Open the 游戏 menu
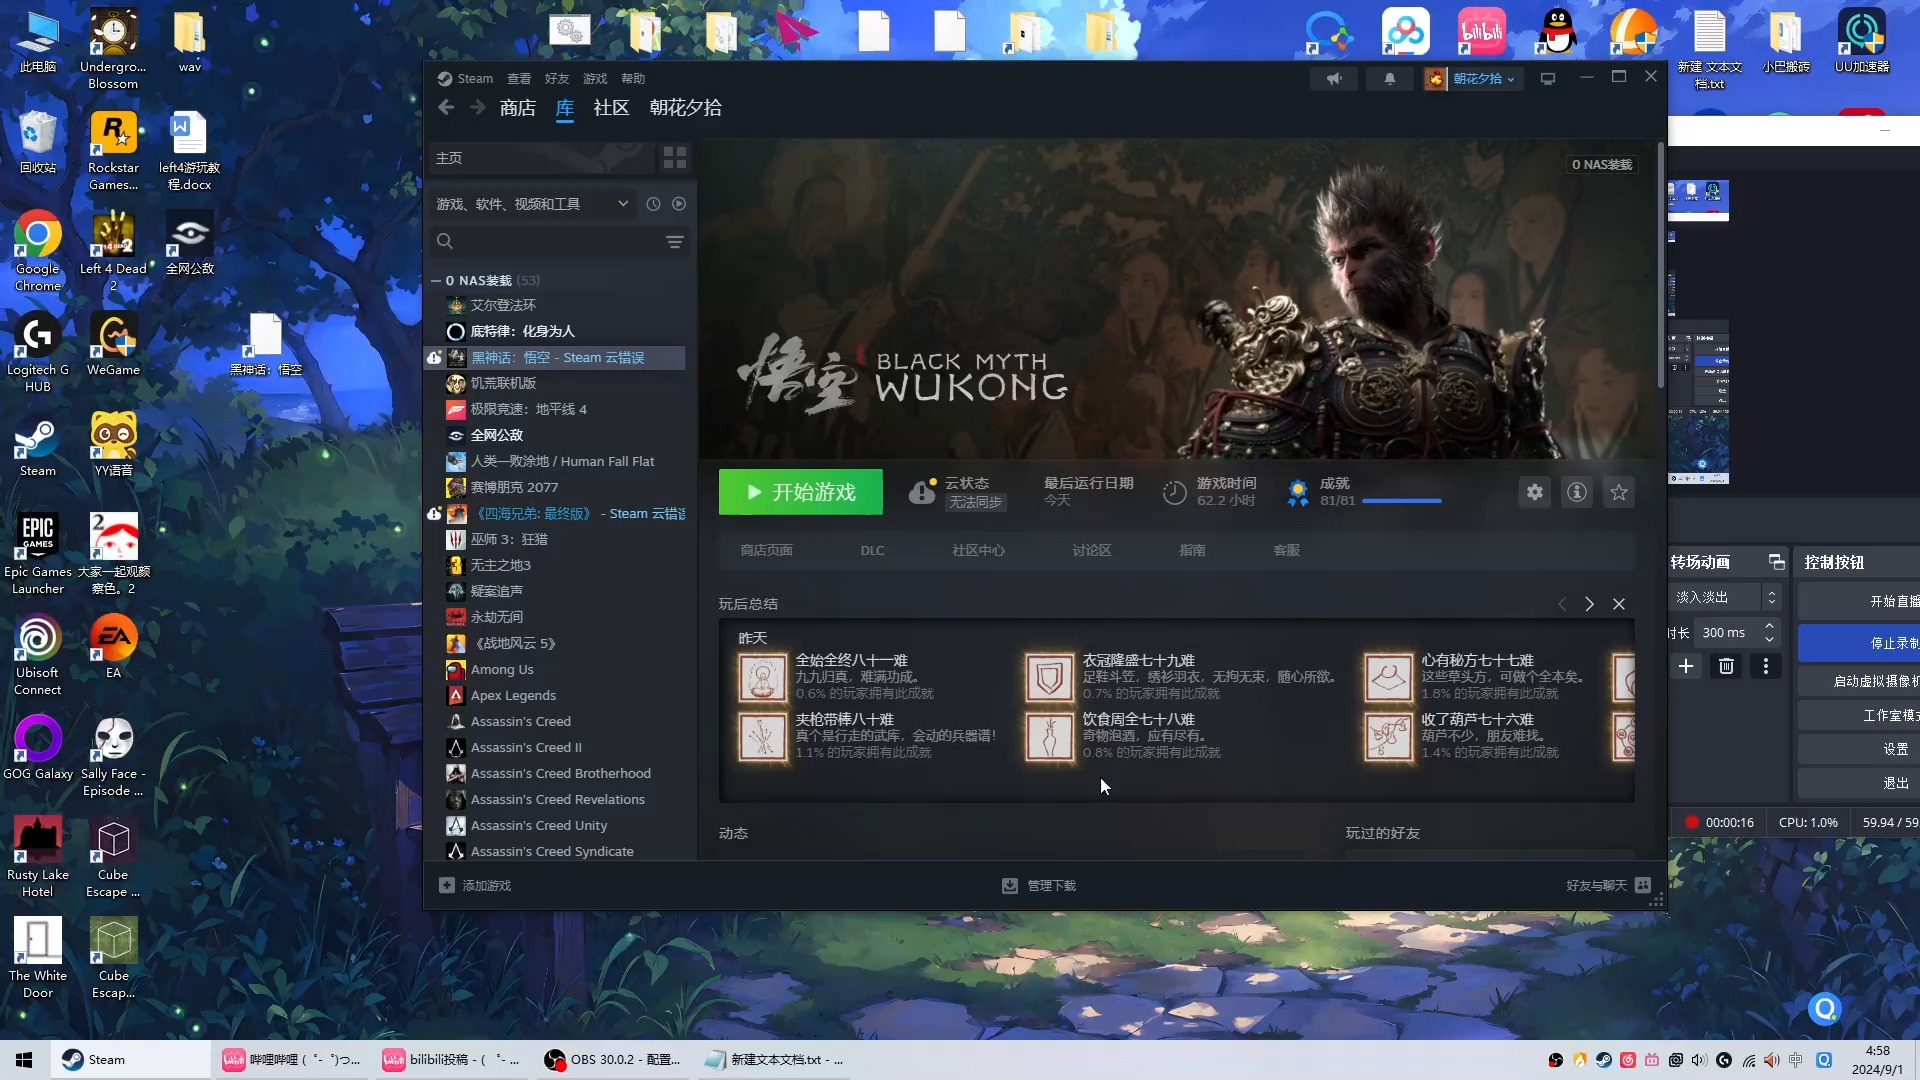Image resolution: width=1920 pixels, height=1080 pixels. [x=595, y=79]
